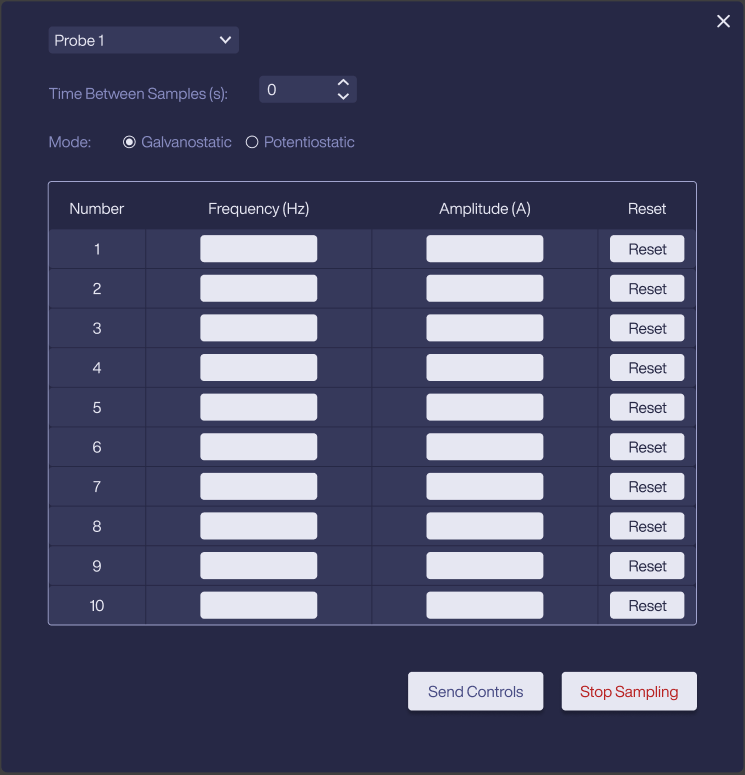Reset row 2

click(x=647, y=288)
